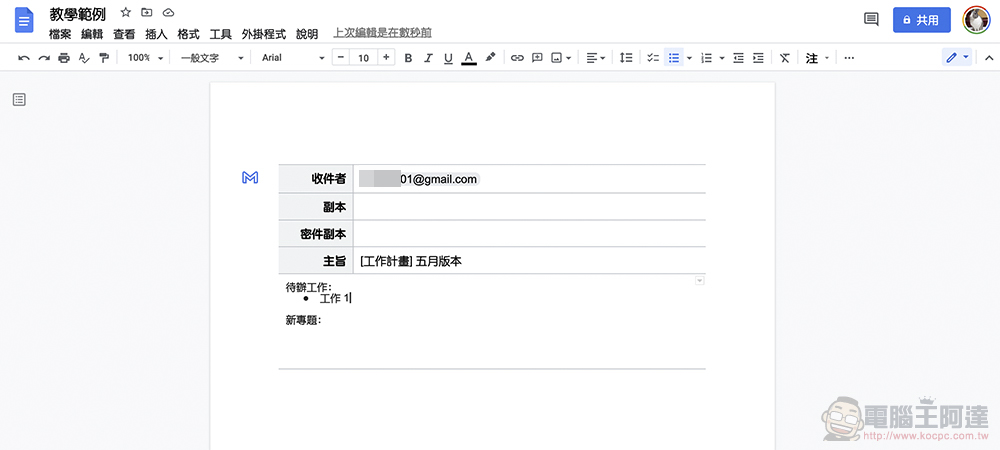This screenshot has width=1000, height=450.
Task: Open the 上次編輯是在數秒前 version history link
Action: point(382,33)
